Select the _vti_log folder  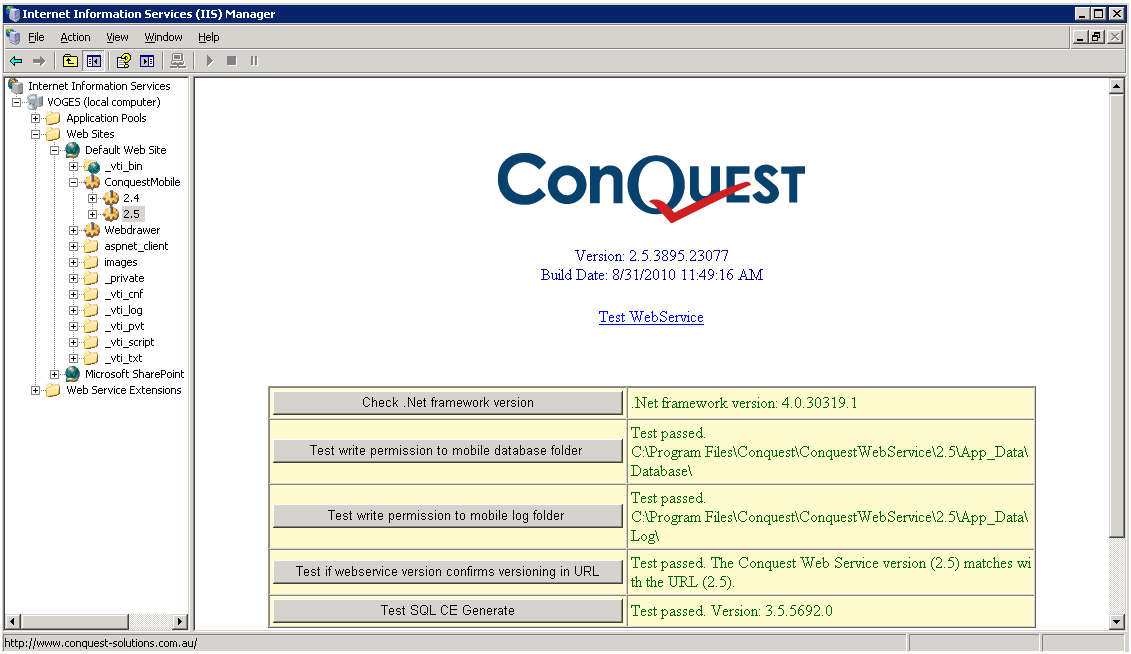pyautogui.click(x=123, y=310)
